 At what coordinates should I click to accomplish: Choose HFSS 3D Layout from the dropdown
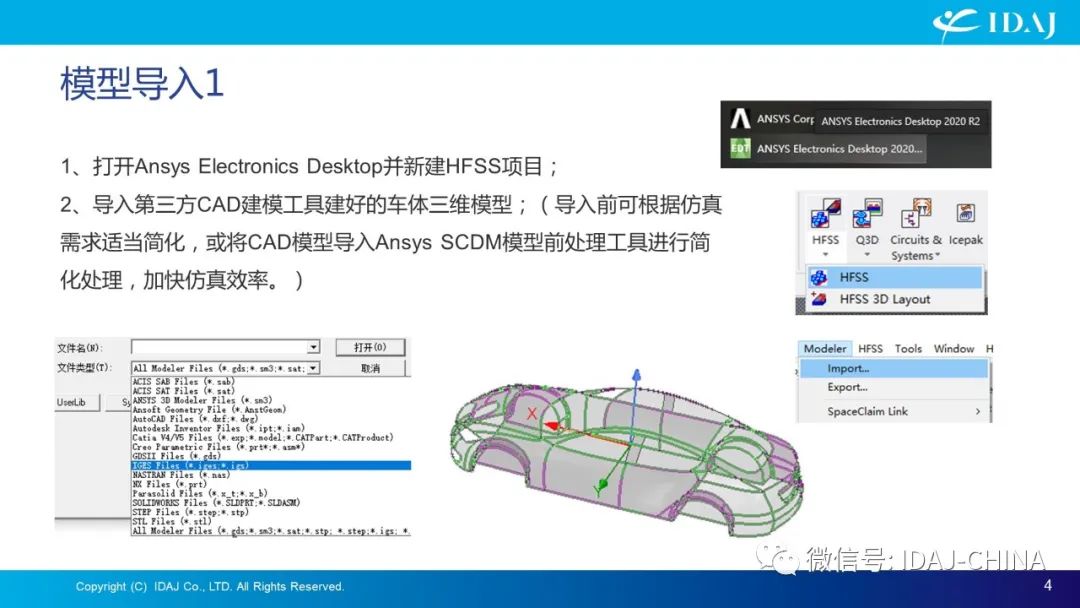[895, 300]
